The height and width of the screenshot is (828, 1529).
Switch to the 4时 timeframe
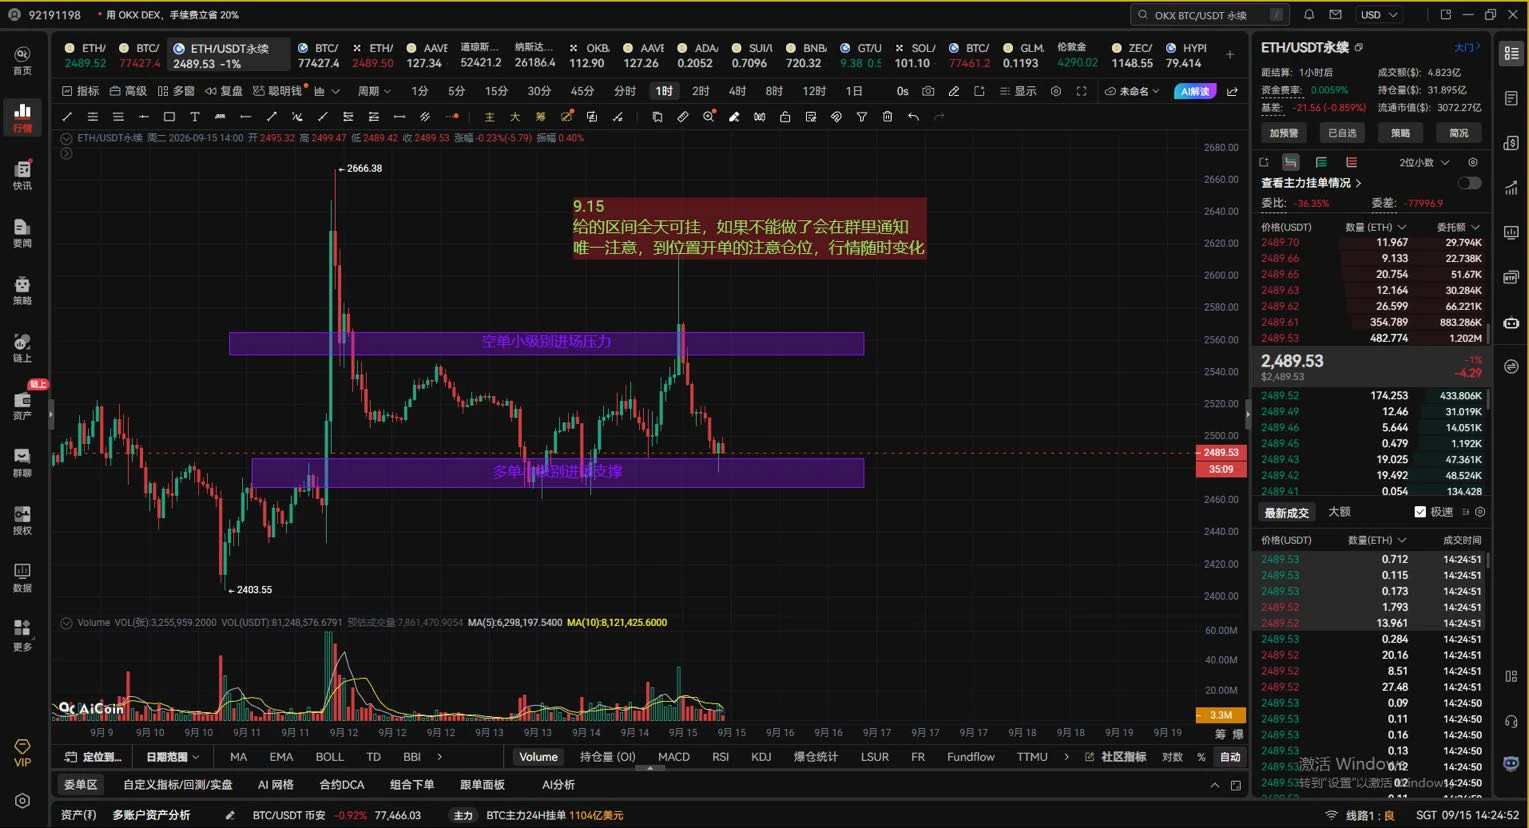(737, 91)
